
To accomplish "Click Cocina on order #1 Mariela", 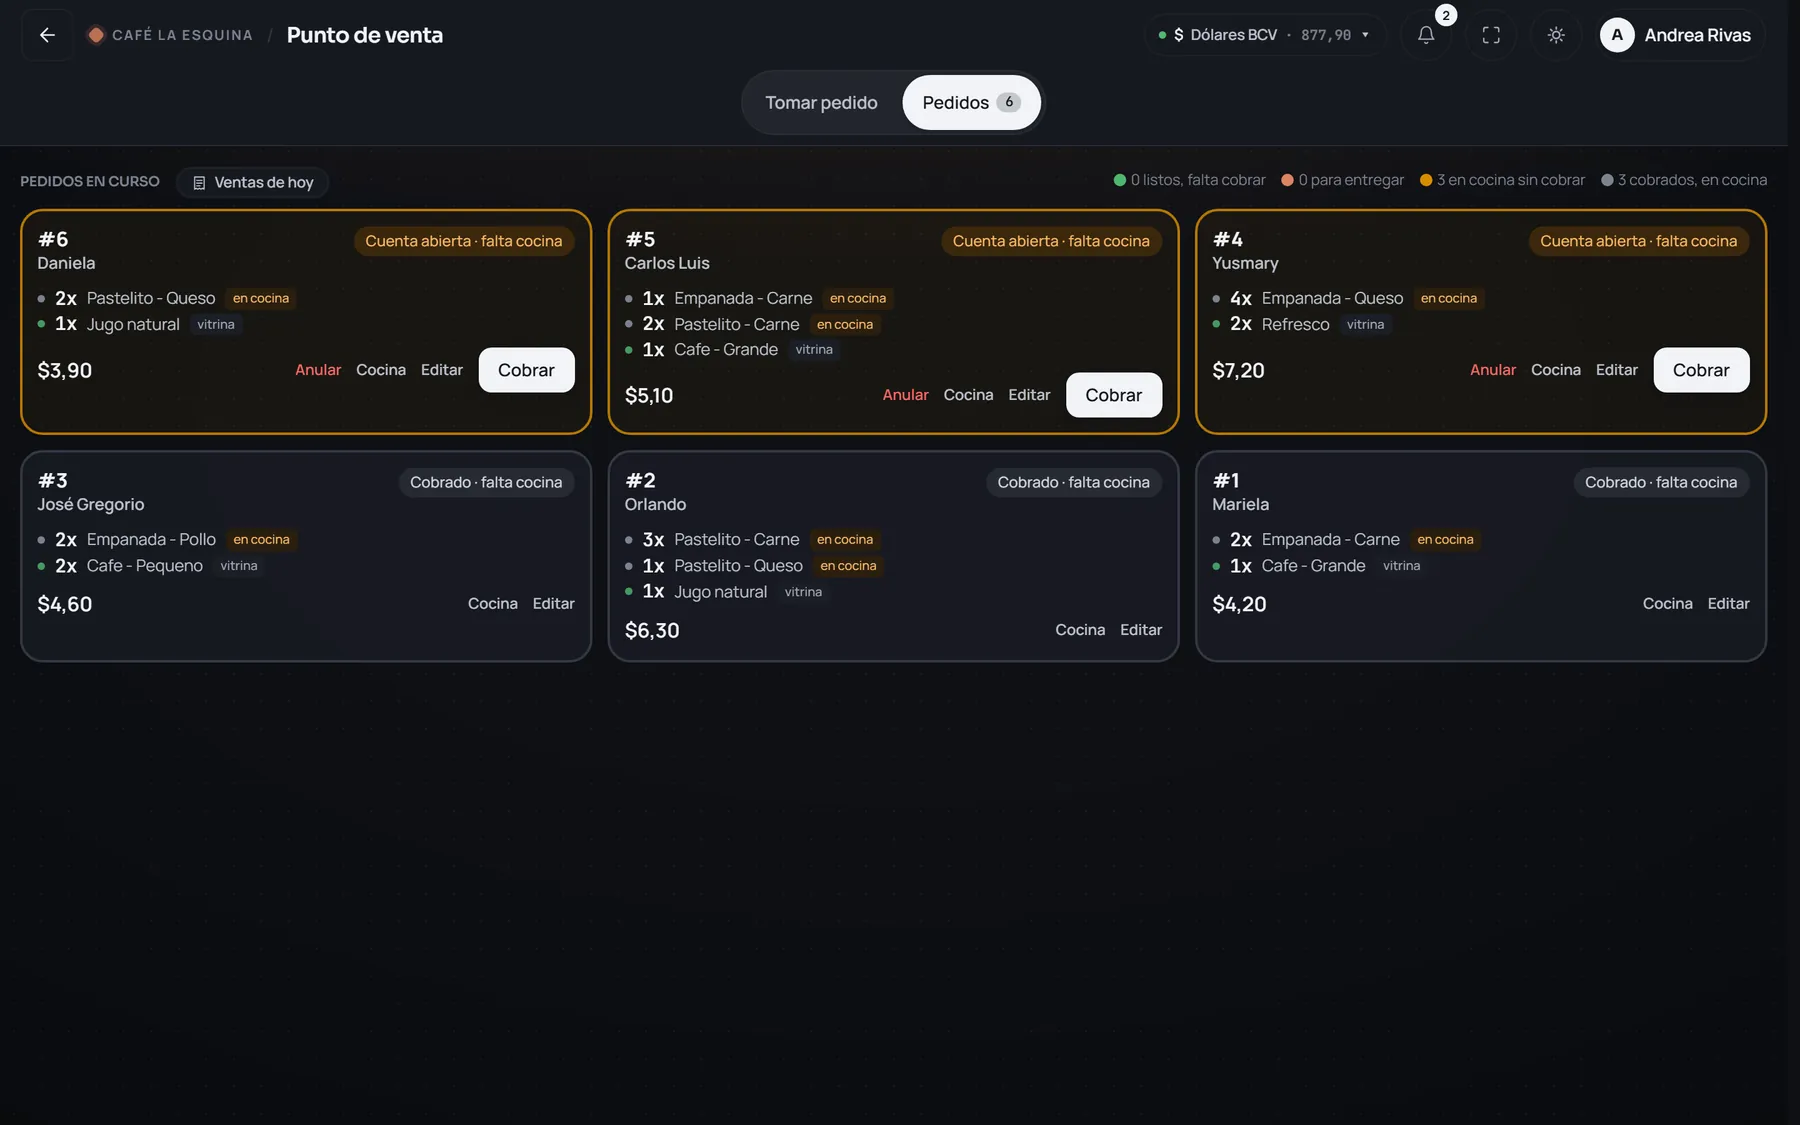I will 1667,604.
